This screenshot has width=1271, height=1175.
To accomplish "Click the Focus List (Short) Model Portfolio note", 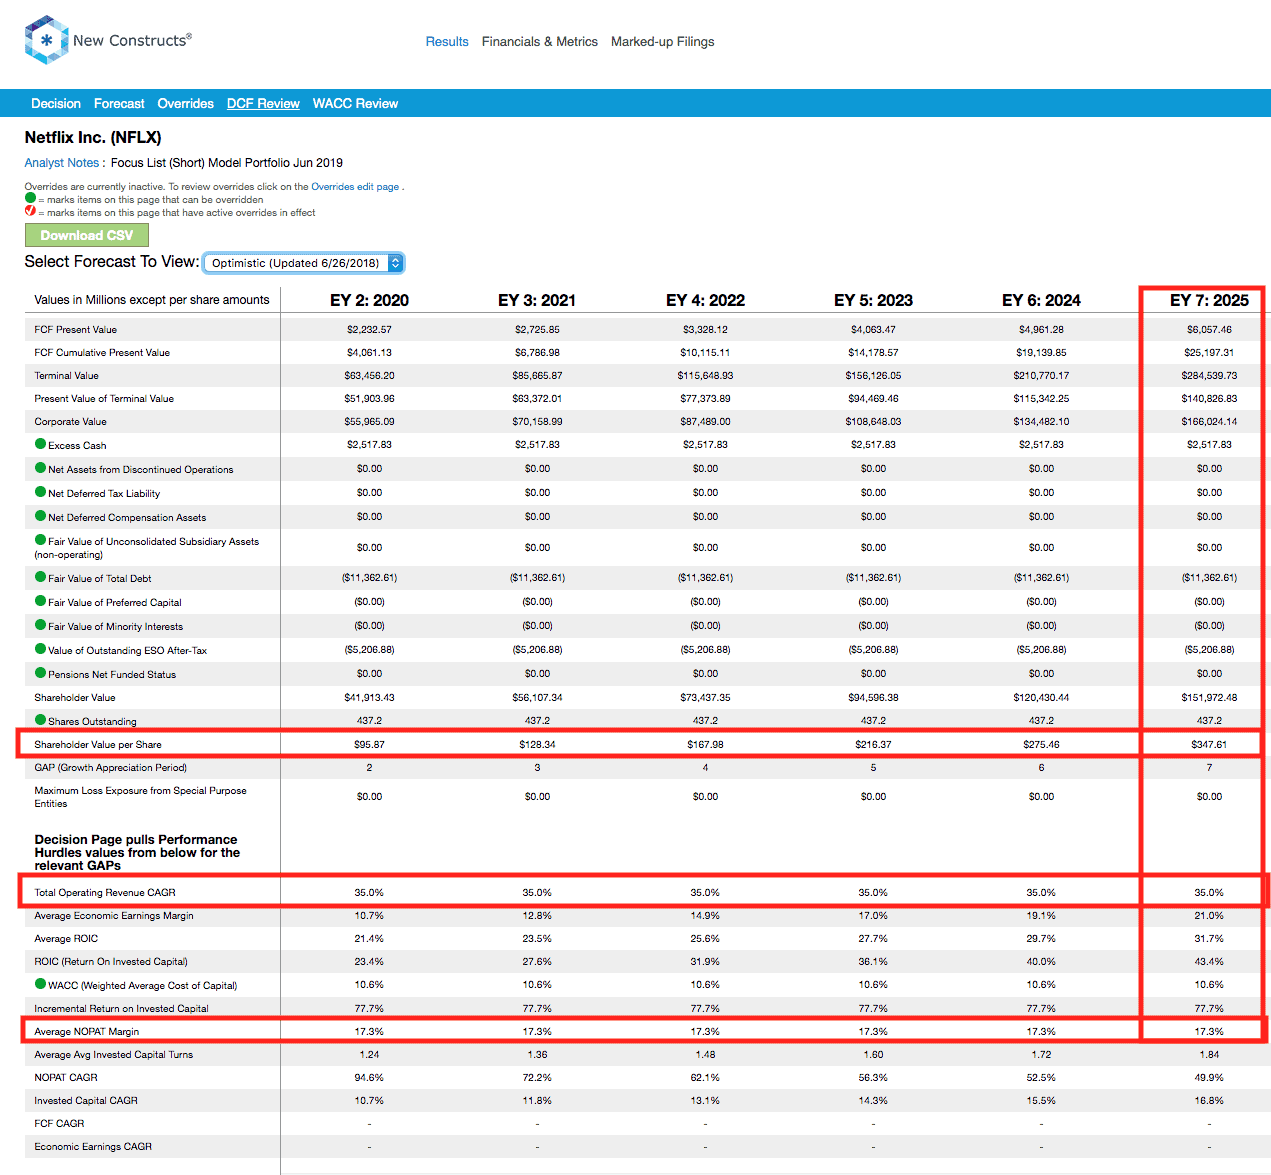I will tap(227, 163).
